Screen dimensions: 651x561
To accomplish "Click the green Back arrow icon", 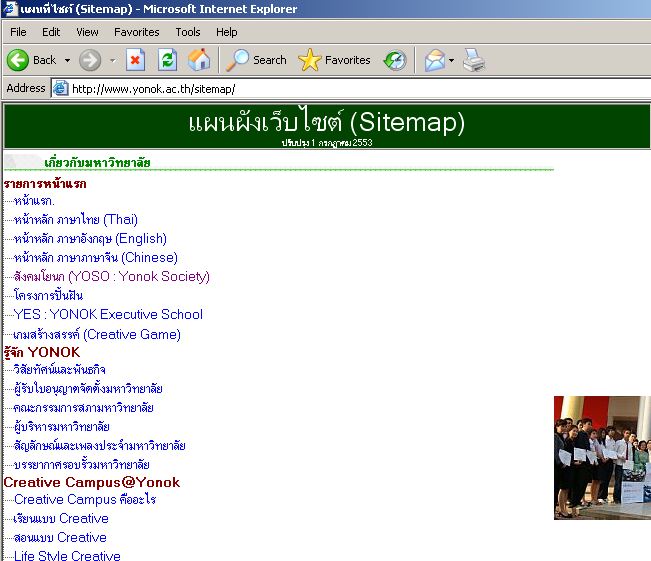I will [x=18, y=60].
